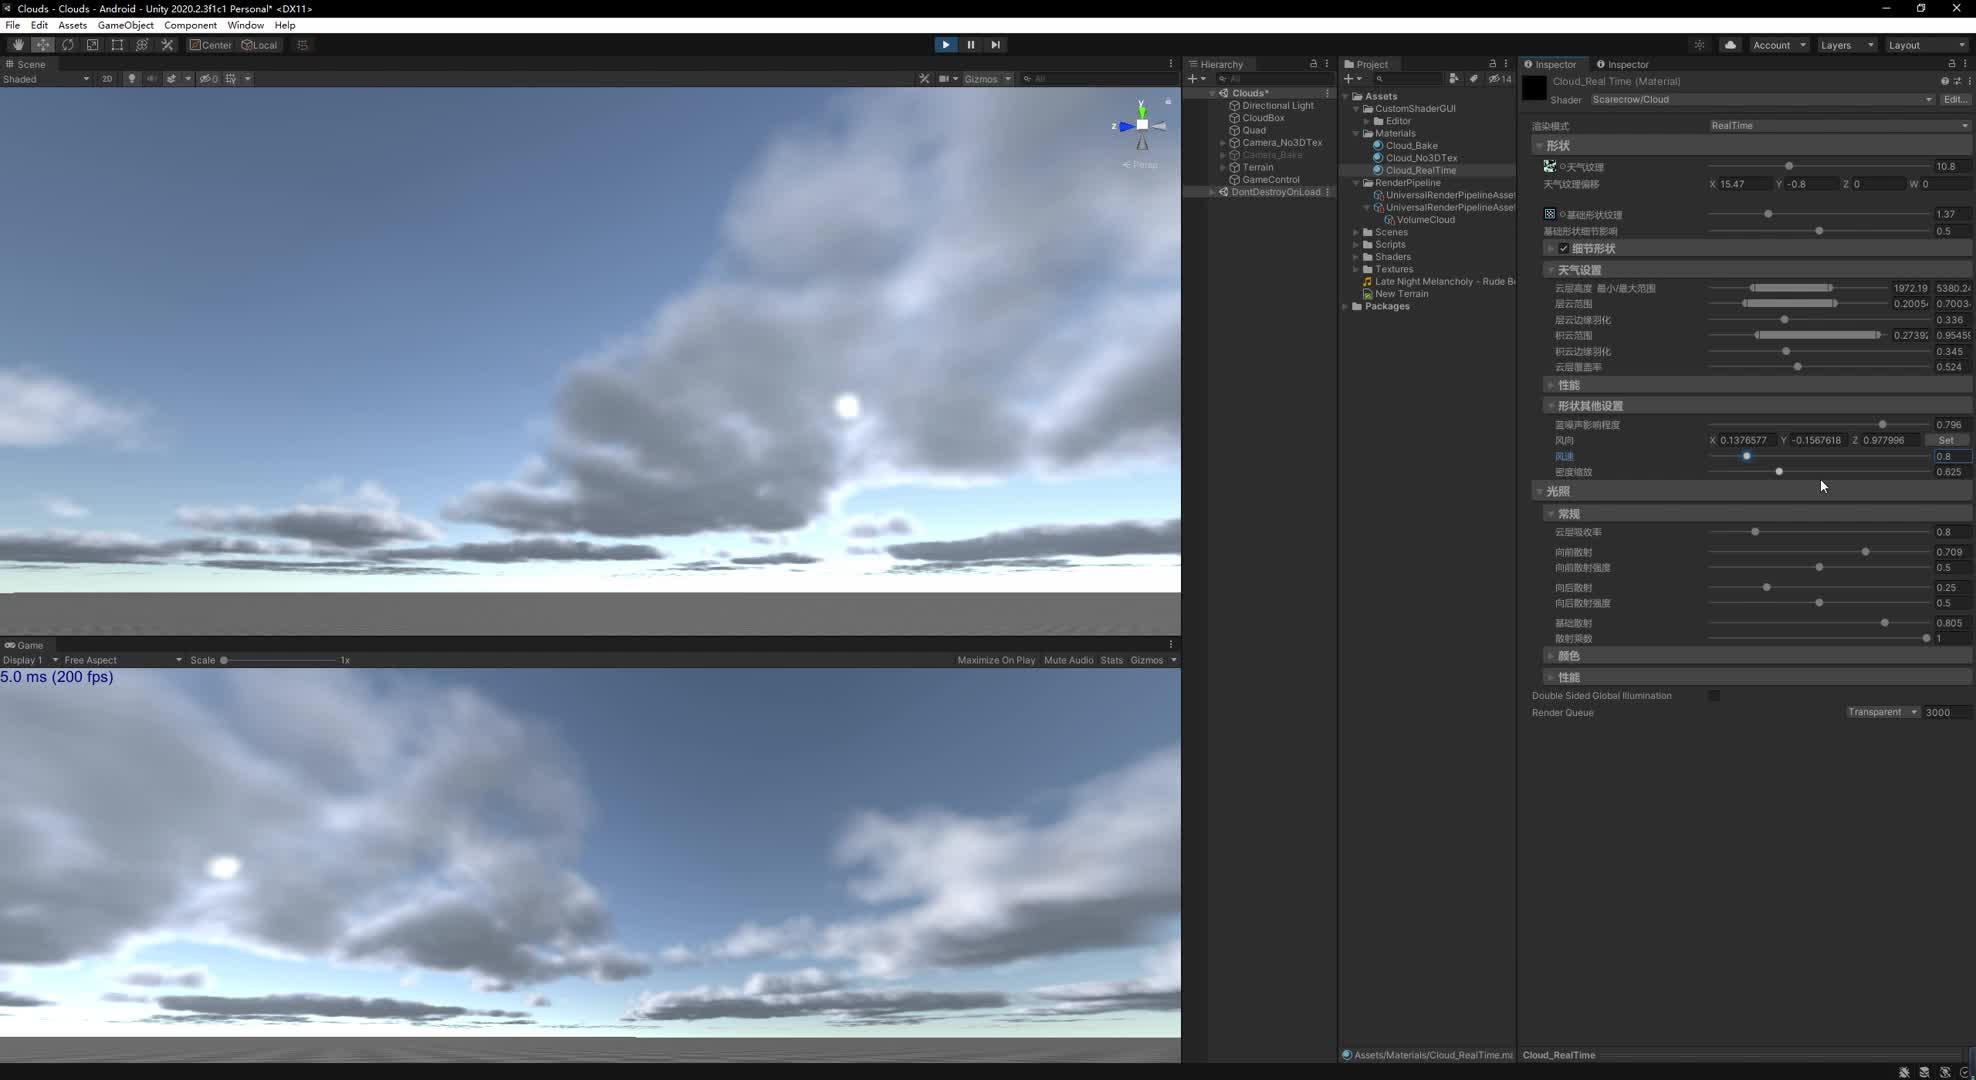The width and height of the screenshot is (1976, 1080).
Task: Click Edit button next to Scarecrow/Cloud shader
Action: (x=1953, y=99)
